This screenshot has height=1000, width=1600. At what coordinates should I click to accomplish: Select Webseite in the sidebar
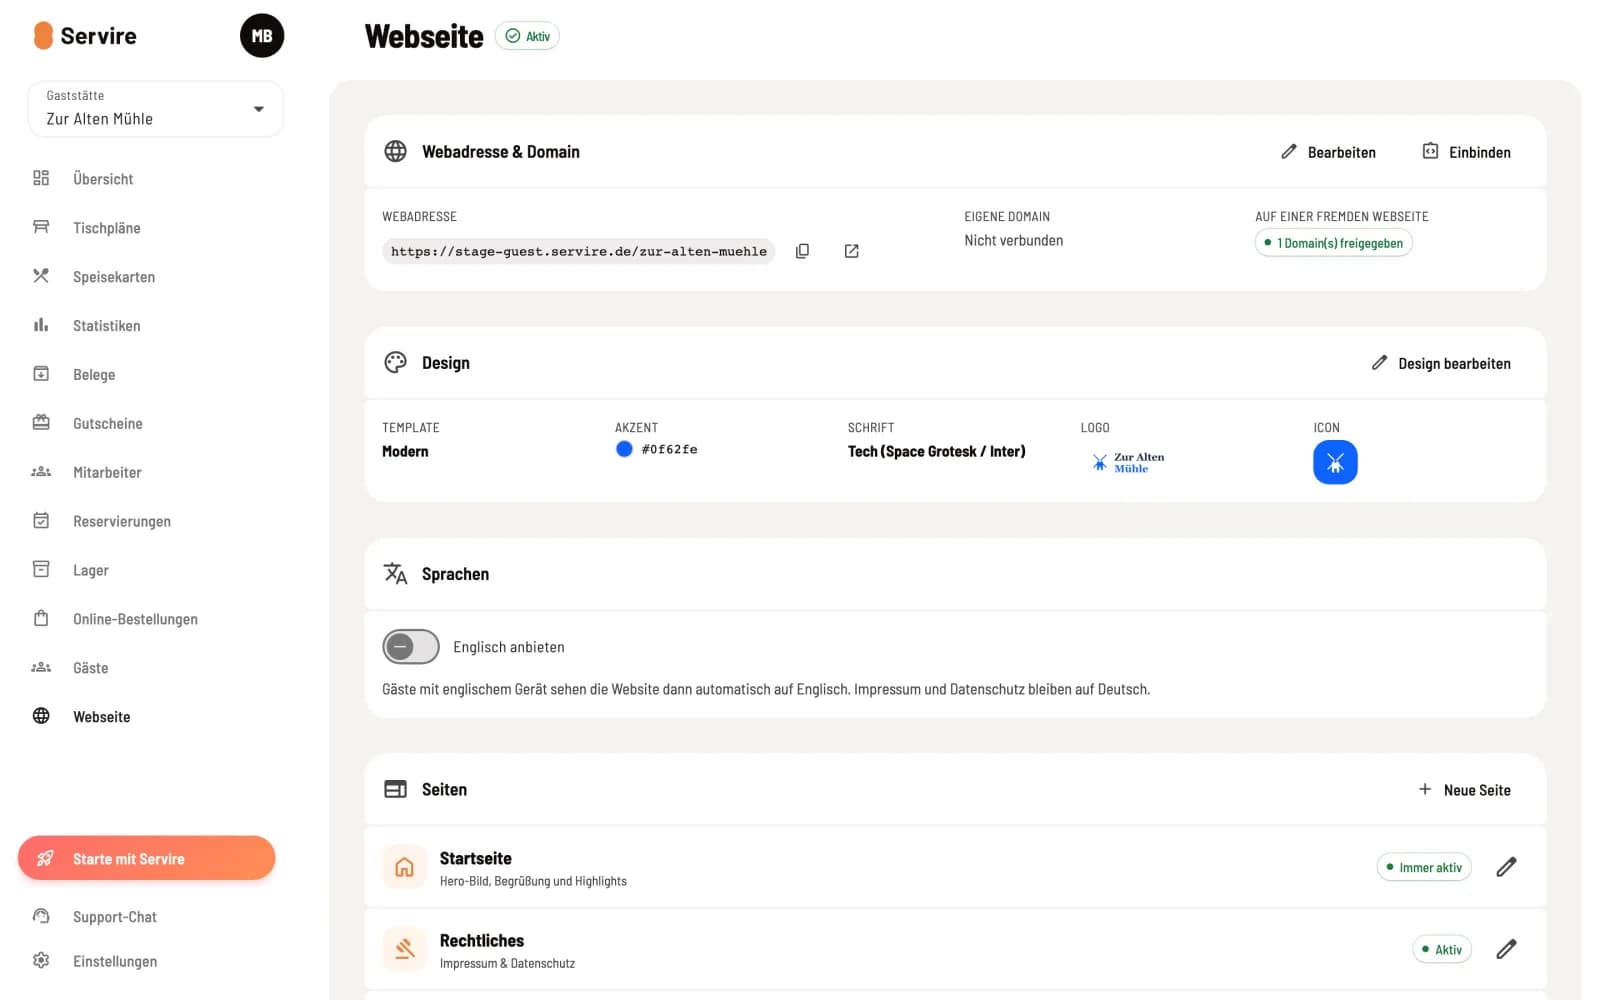click(101, 717)
